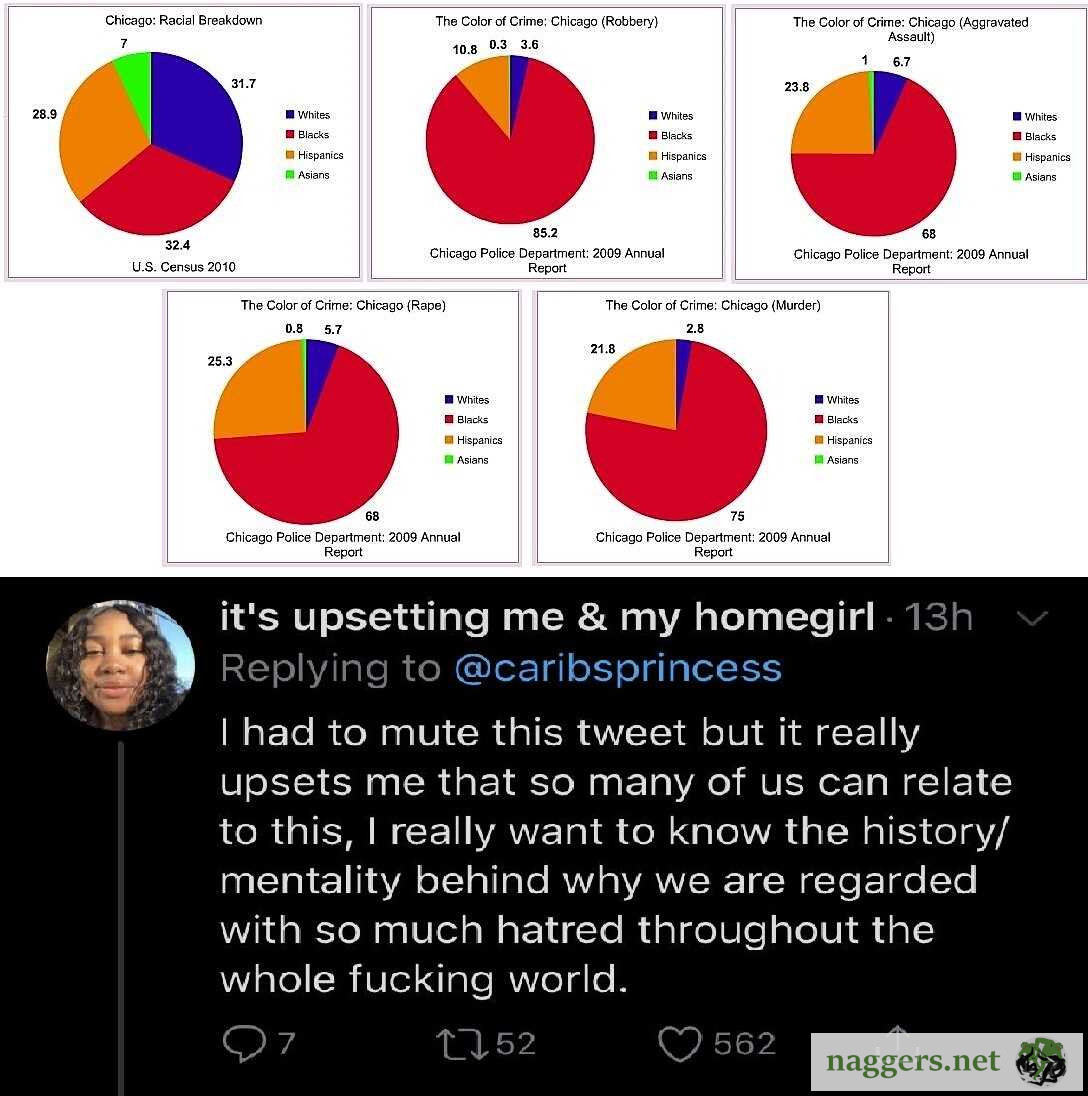Click the tweet author's display name
Viewport: 1088px width, 1096px height.
(x=547, y=617)
